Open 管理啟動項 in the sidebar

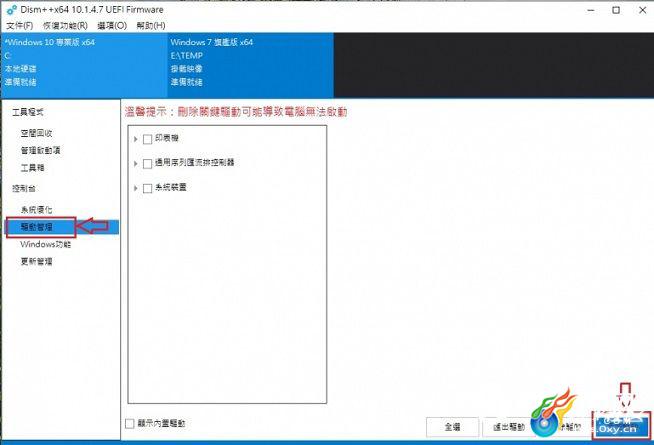40,150
